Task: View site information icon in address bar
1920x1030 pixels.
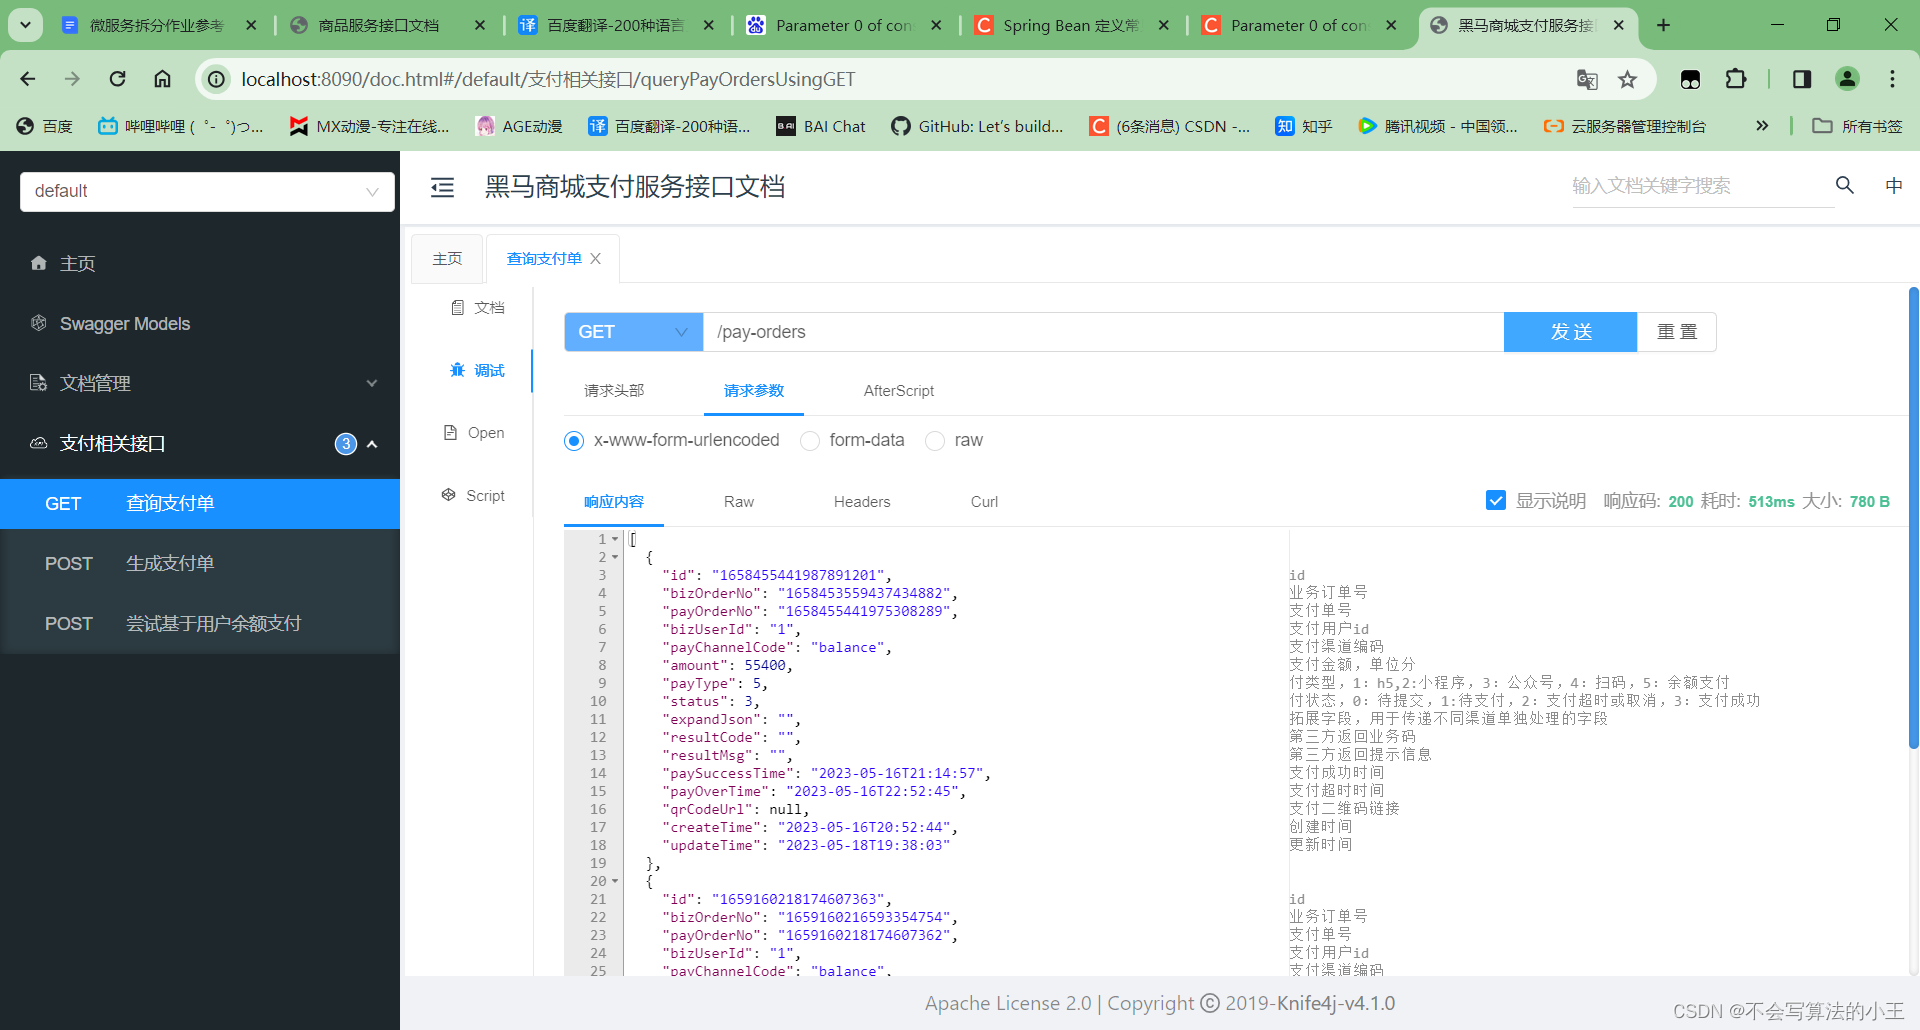Action: [217, 79]
